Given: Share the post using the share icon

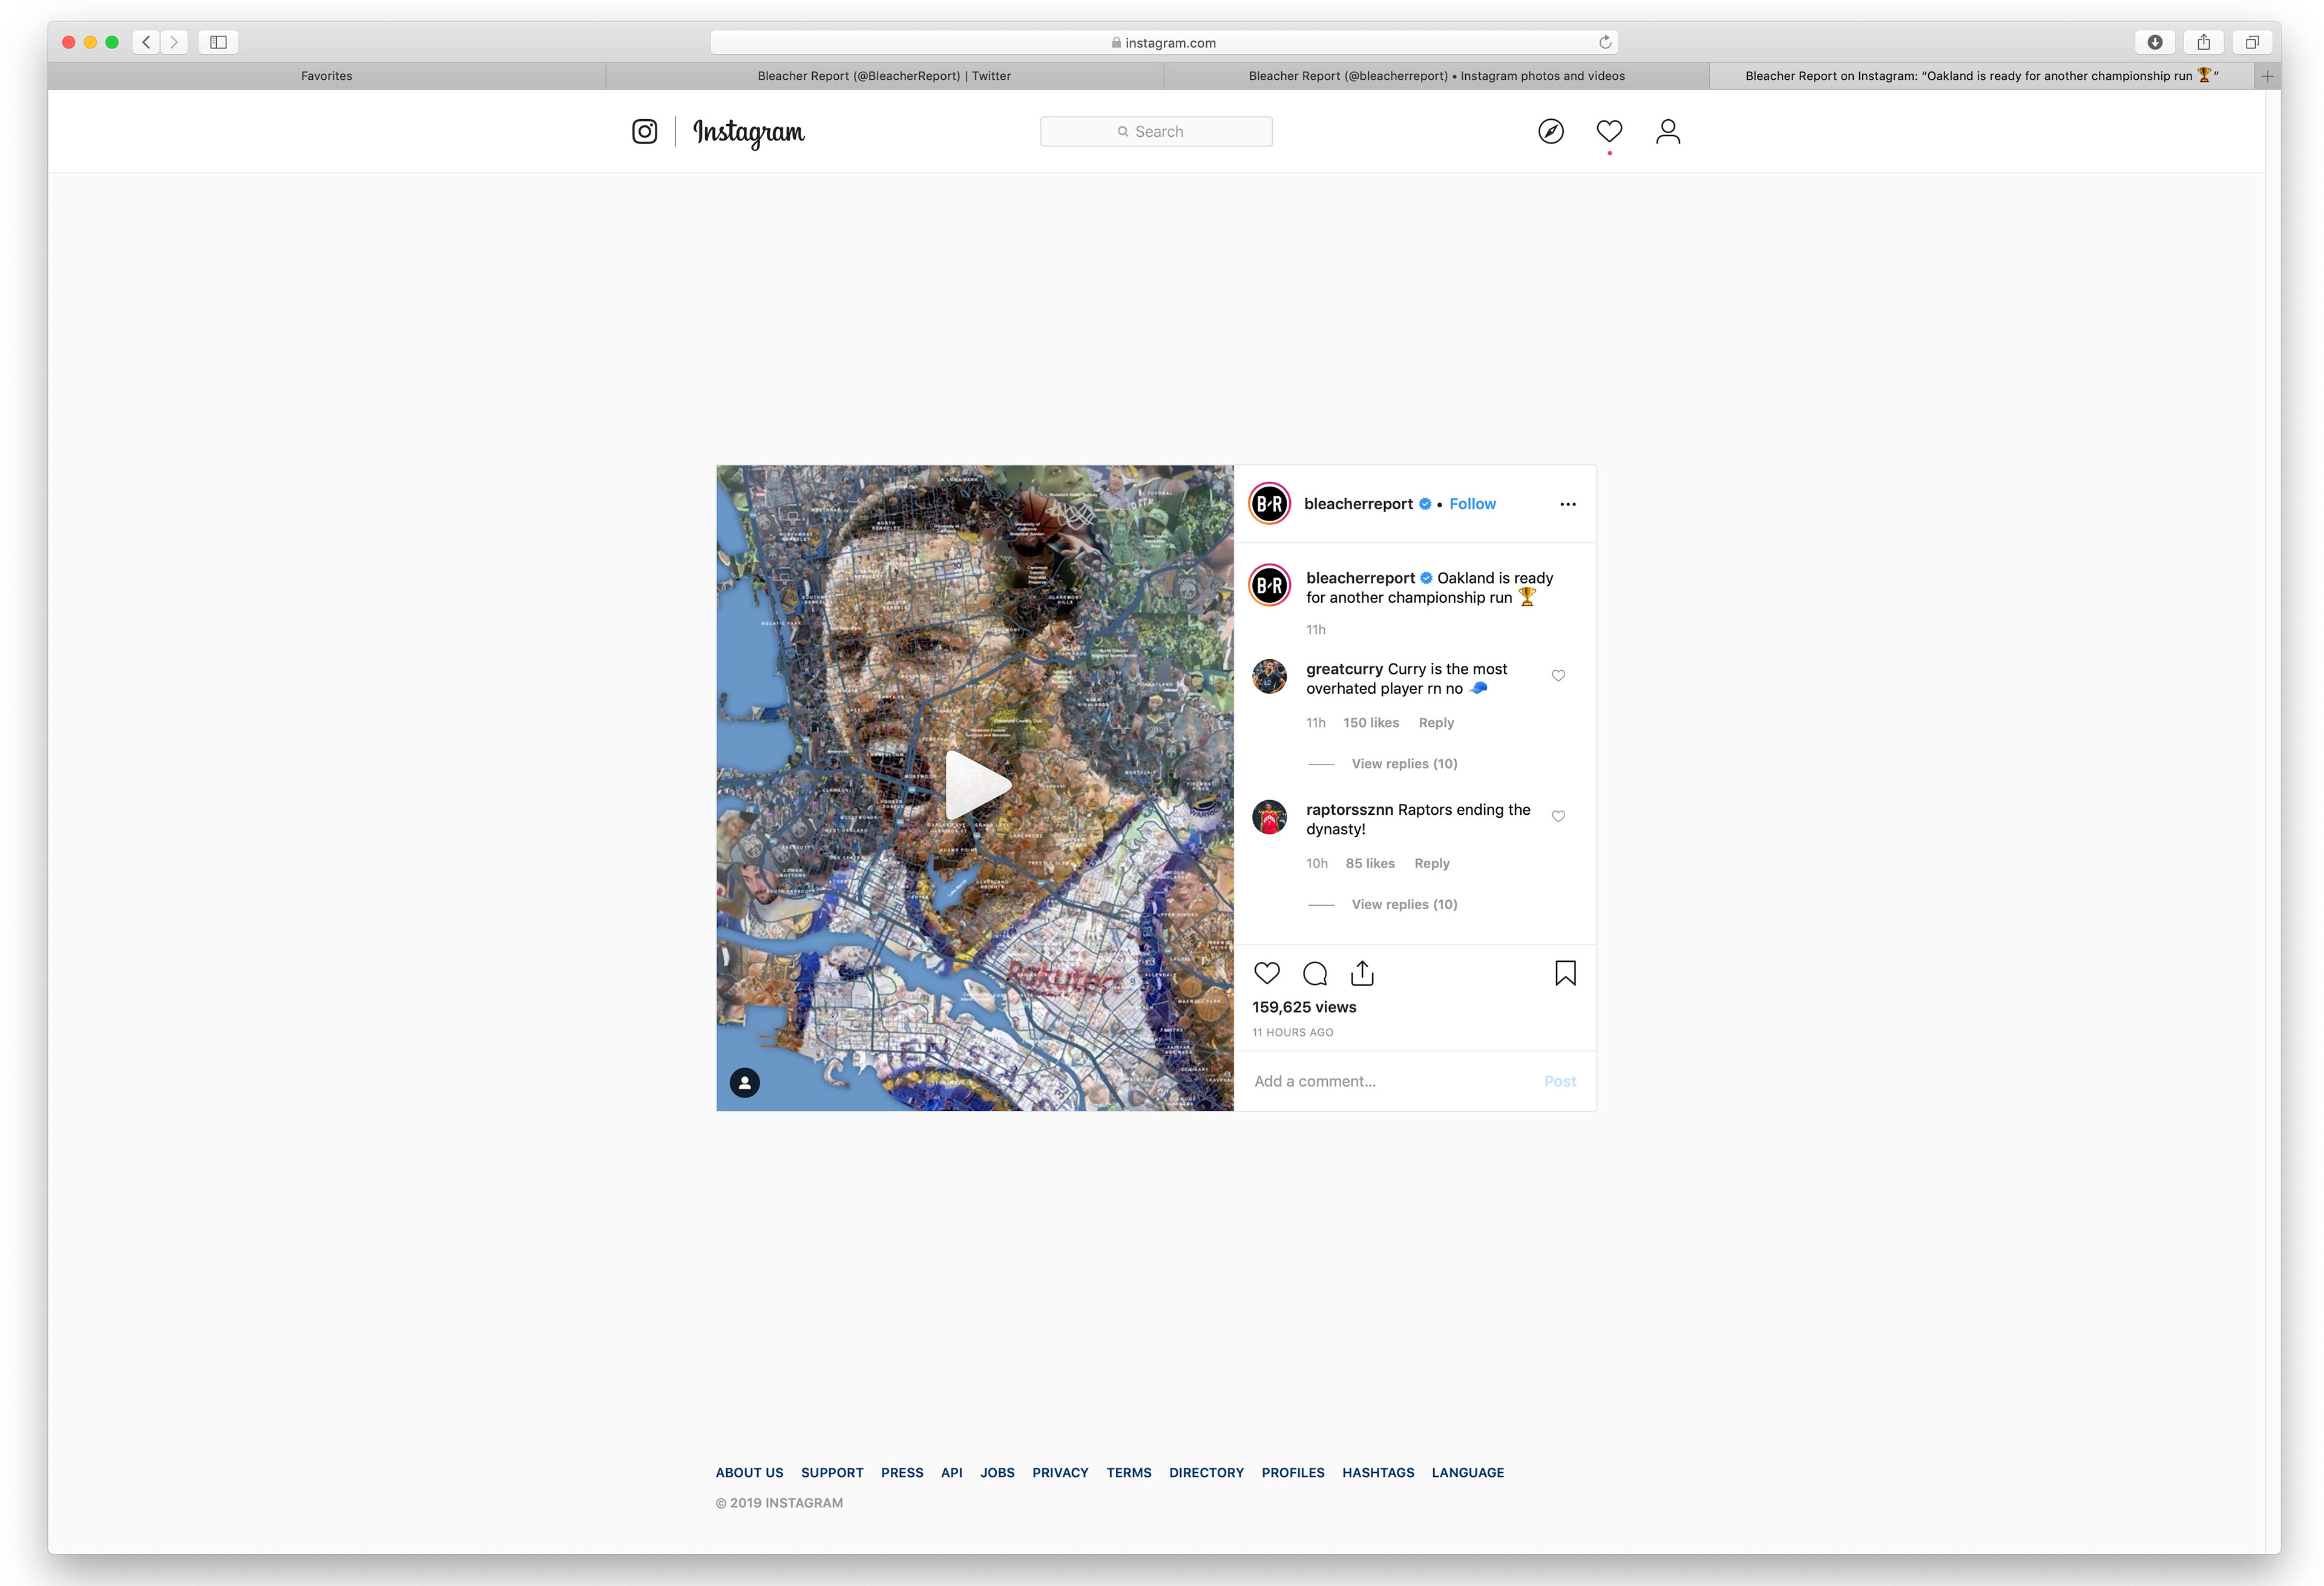Looking at the screenshot, I should 1362,973.
